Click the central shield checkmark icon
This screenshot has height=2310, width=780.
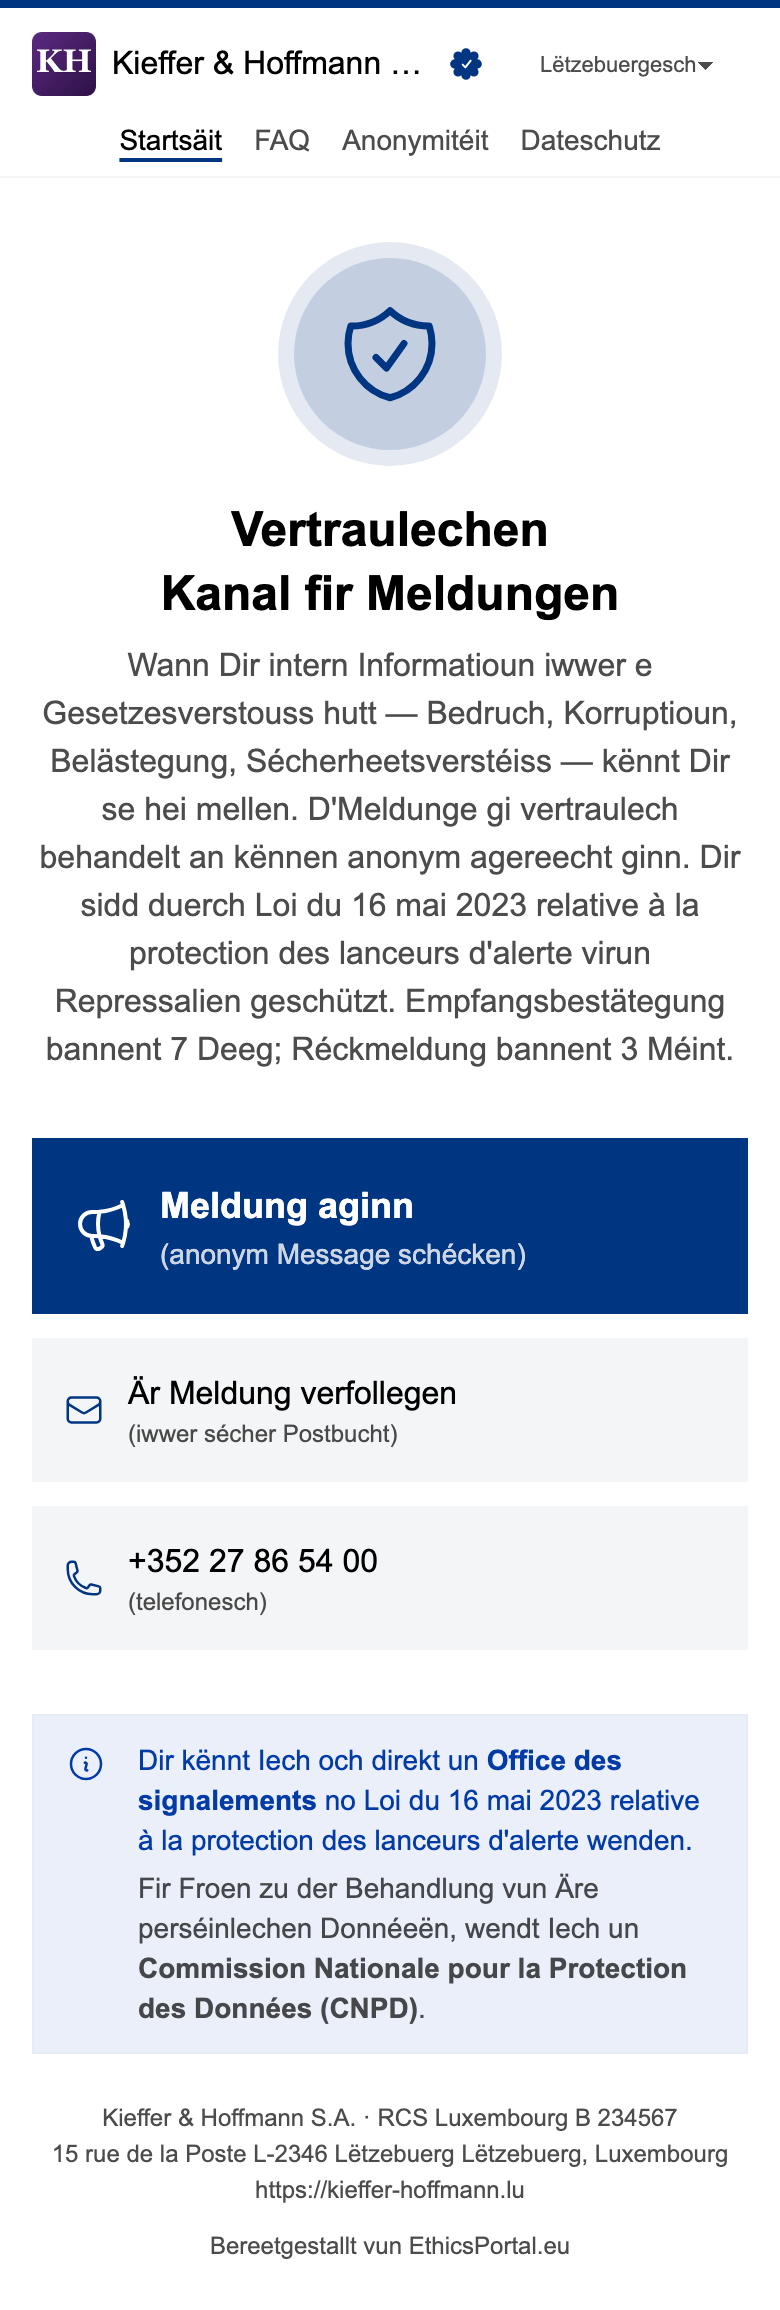click(x=390, y=354)
